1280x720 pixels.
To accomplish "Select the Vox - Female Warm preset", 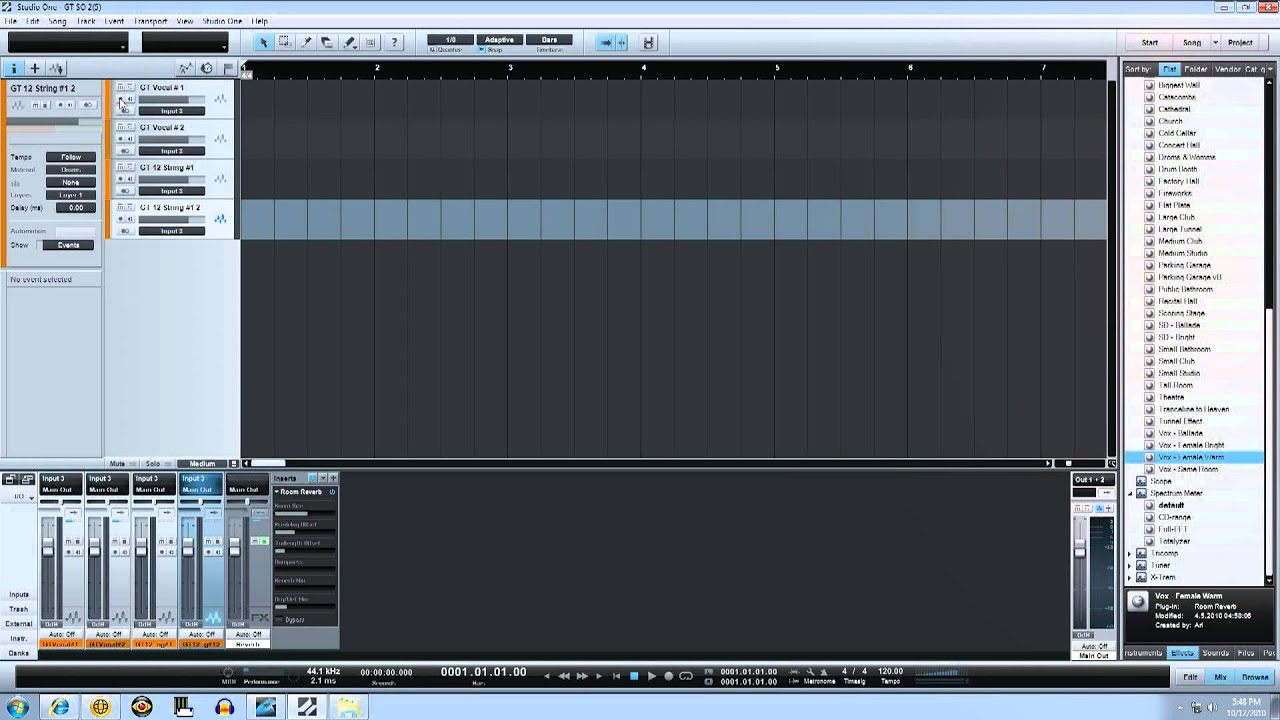I will 1190,457.
